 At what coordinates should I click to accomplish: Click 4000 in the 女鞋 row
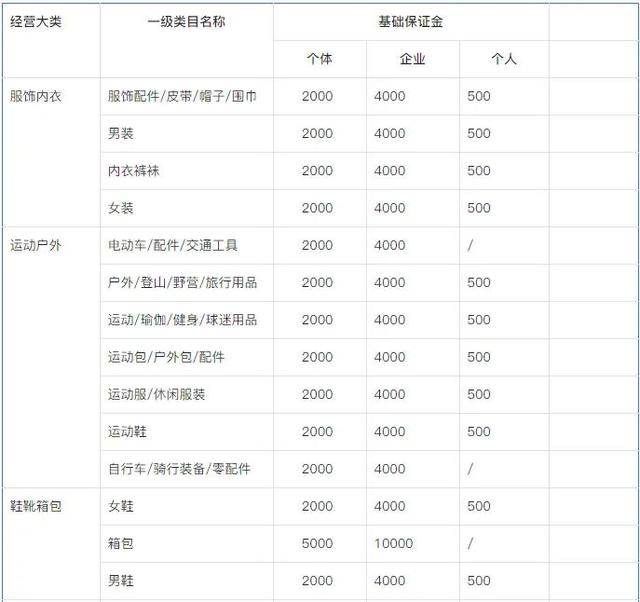coord(389,506)
